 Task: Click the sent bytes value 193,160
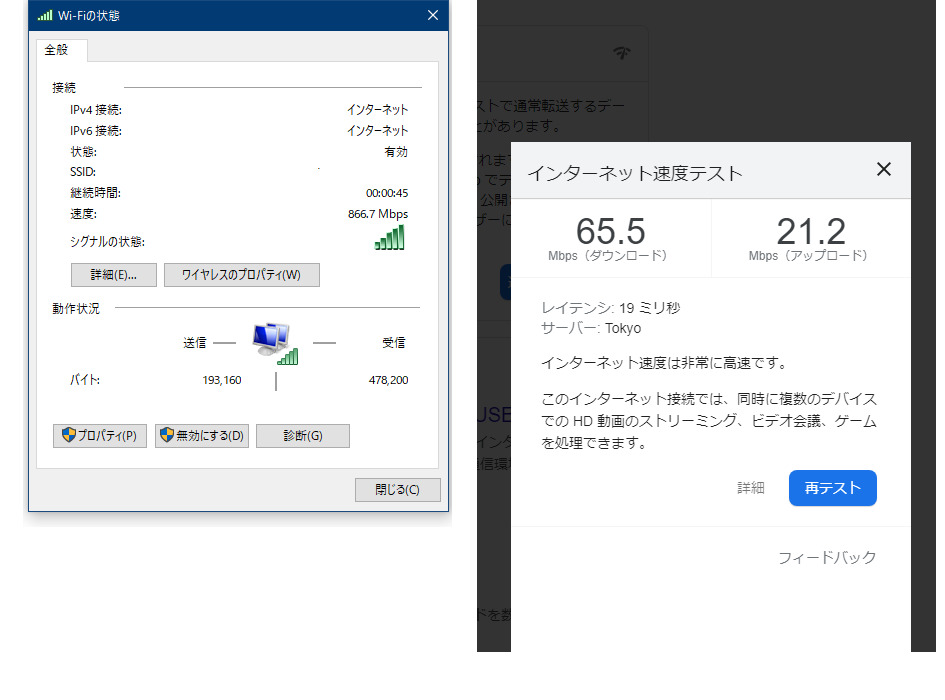pyautogui.click(x=222, y=380)
